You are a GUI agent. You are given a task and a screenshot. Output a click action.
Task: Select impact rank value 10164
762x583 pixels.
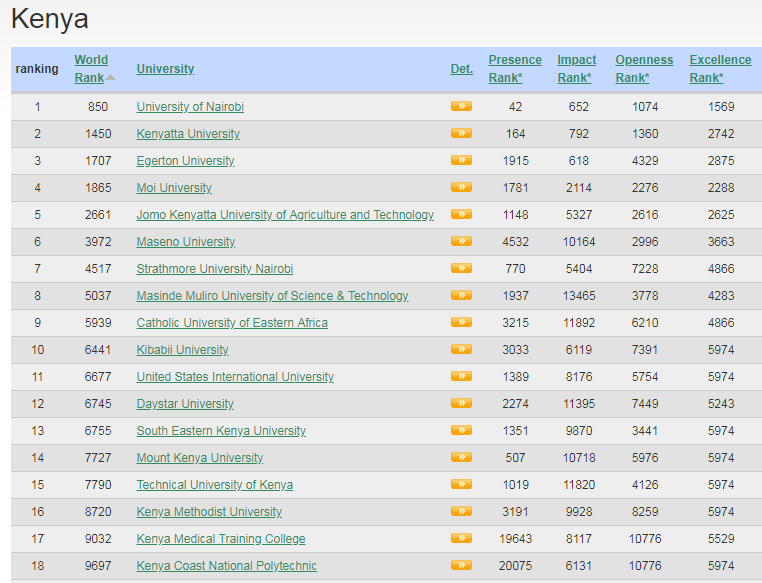(x=578, y=242)
